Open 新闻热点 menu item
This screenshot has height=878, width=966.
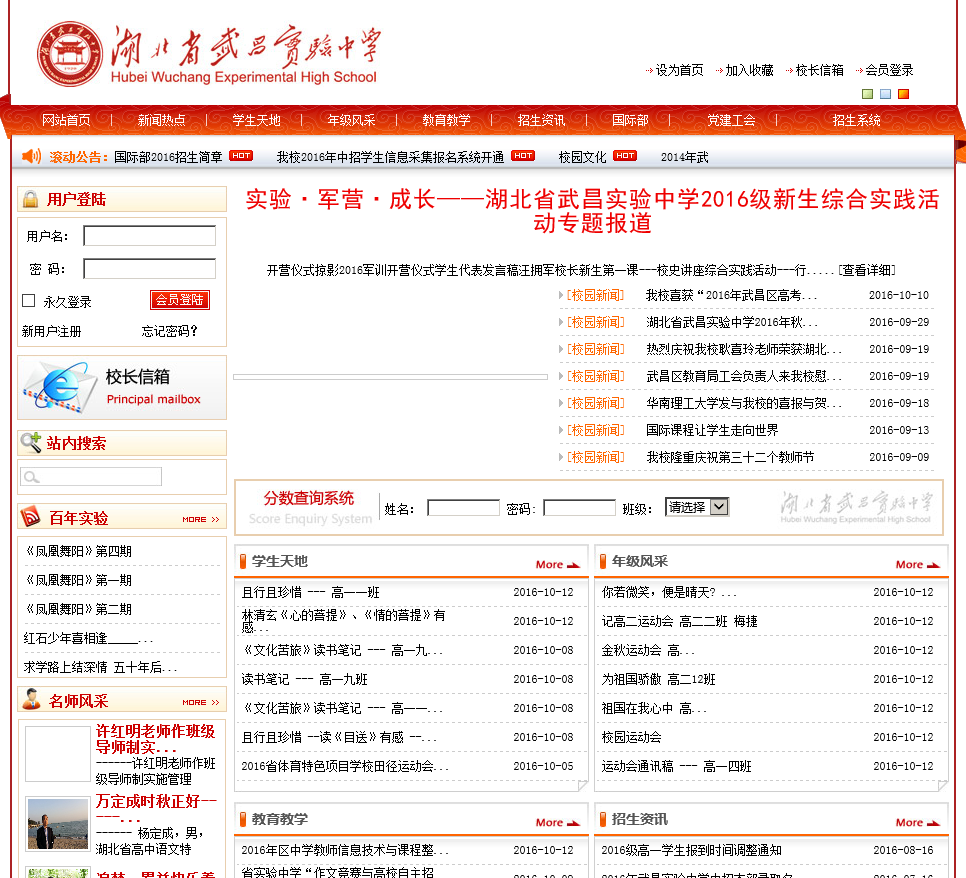point(161,120)
